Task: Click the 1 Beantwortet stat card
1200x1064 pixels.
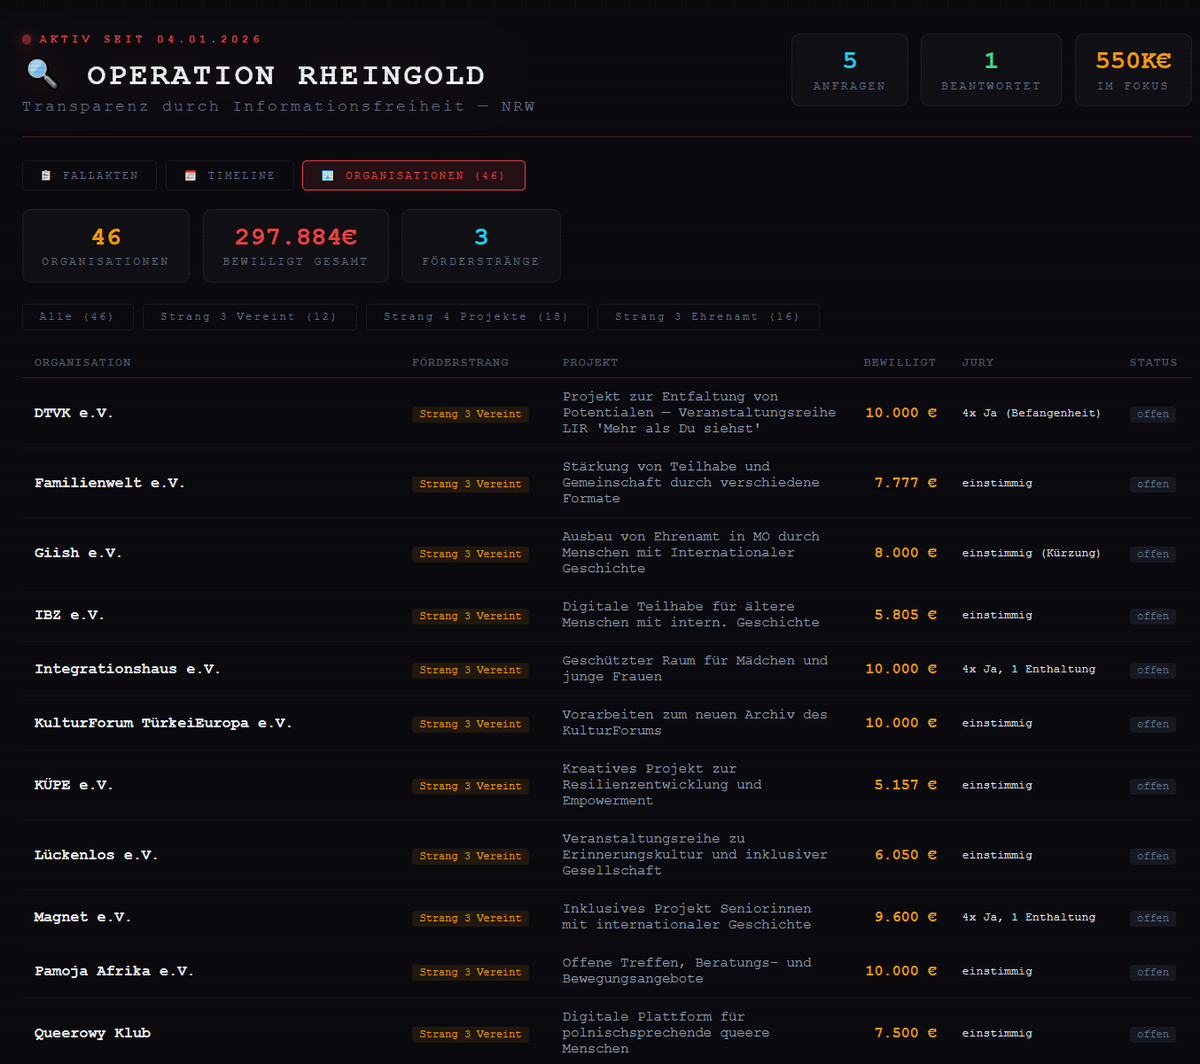Action: (x=991, y=70)
